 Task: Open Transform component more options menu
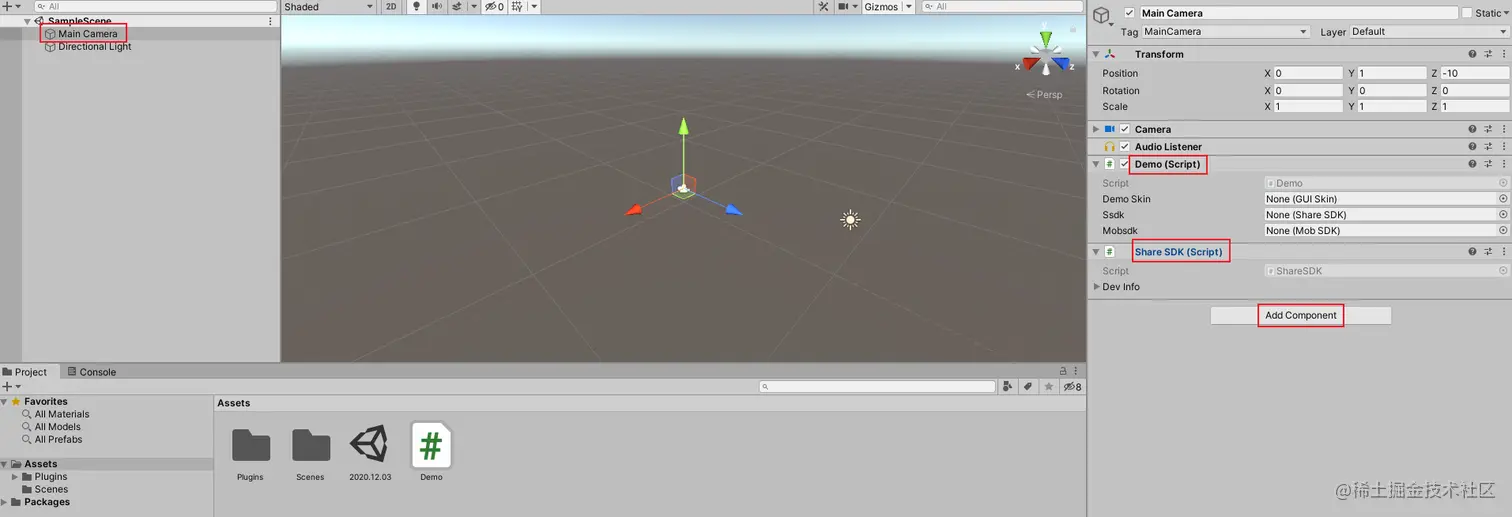tap(1504, 54)
